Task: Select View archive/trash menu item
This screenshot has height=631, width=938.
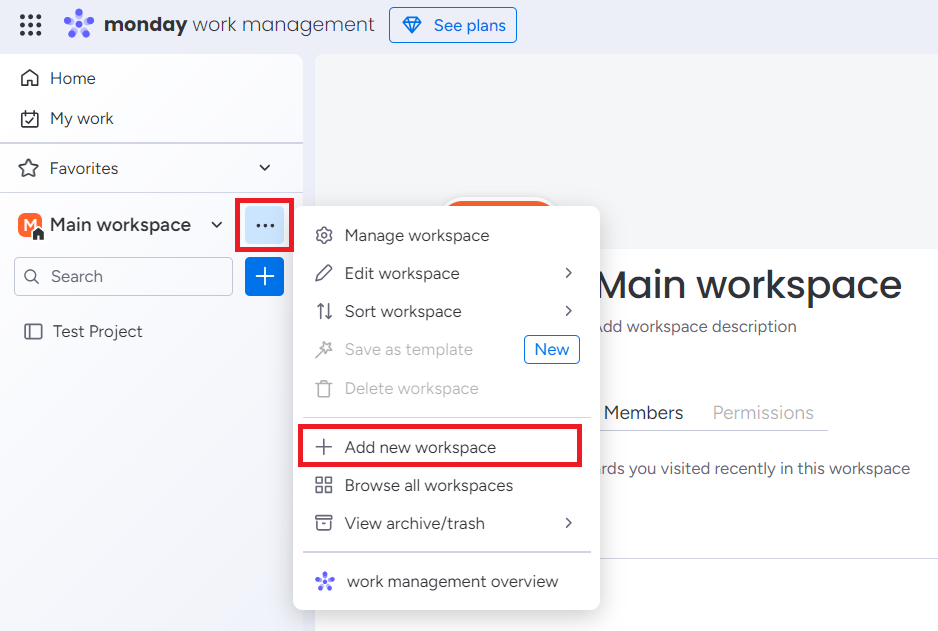Action: pyautogui.click(x=446, y=523)
